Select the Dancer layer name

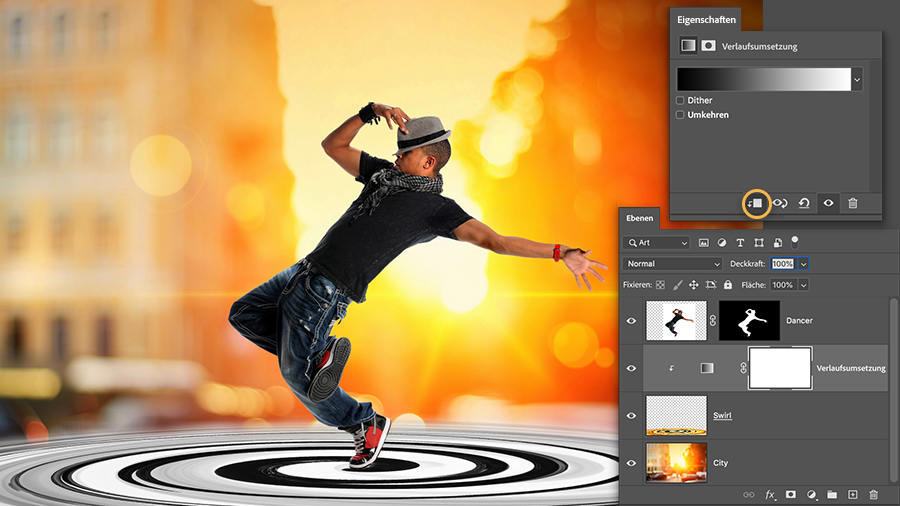[799, 321]
